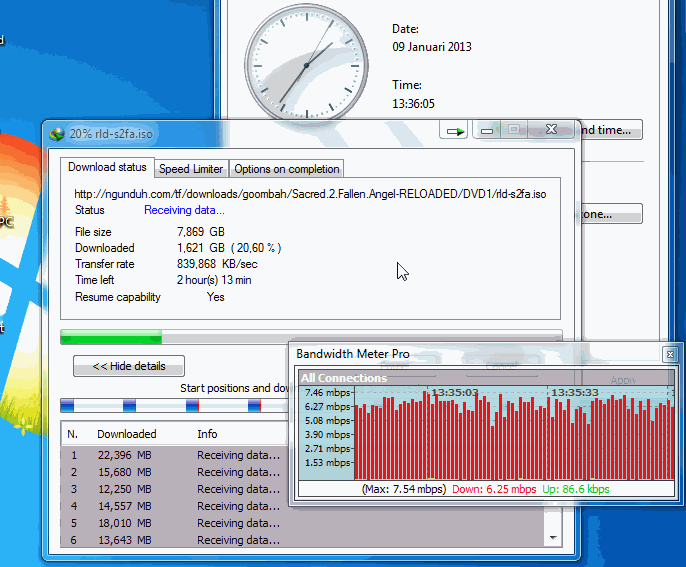
Task: Click the scrollbar down arrow in connection list
Action: (x=553, y=537)
